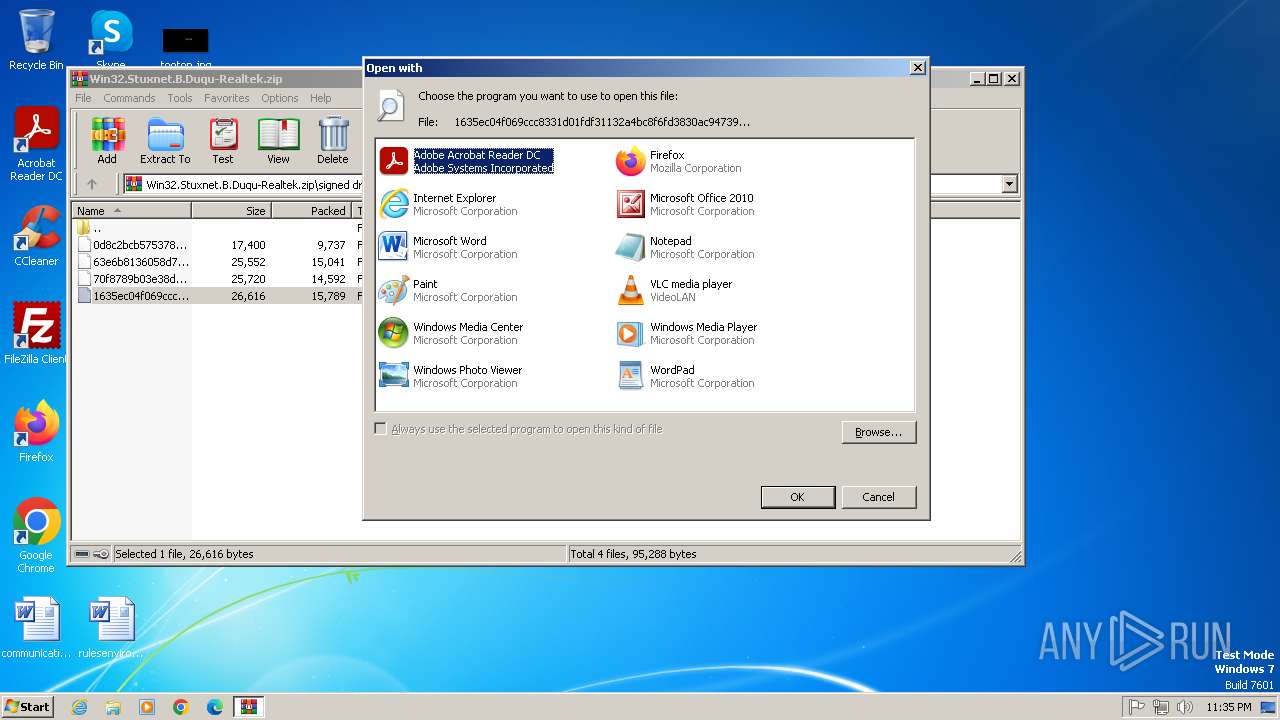This screenshot has width=1280, height=720.
Task: Click the Browse... button
Action: tap(879, 432)
